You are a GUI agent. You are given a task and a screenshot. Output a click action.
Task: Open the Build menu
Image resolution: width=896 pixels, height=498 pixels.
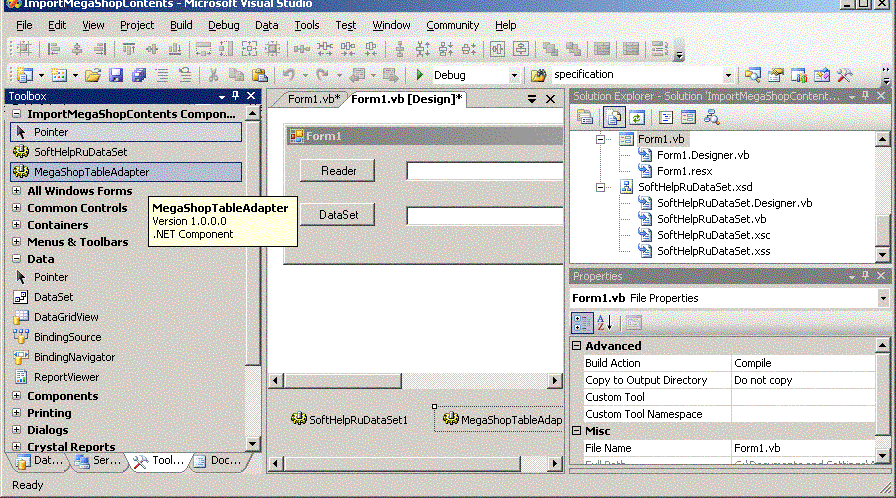(x=181, y=25)
